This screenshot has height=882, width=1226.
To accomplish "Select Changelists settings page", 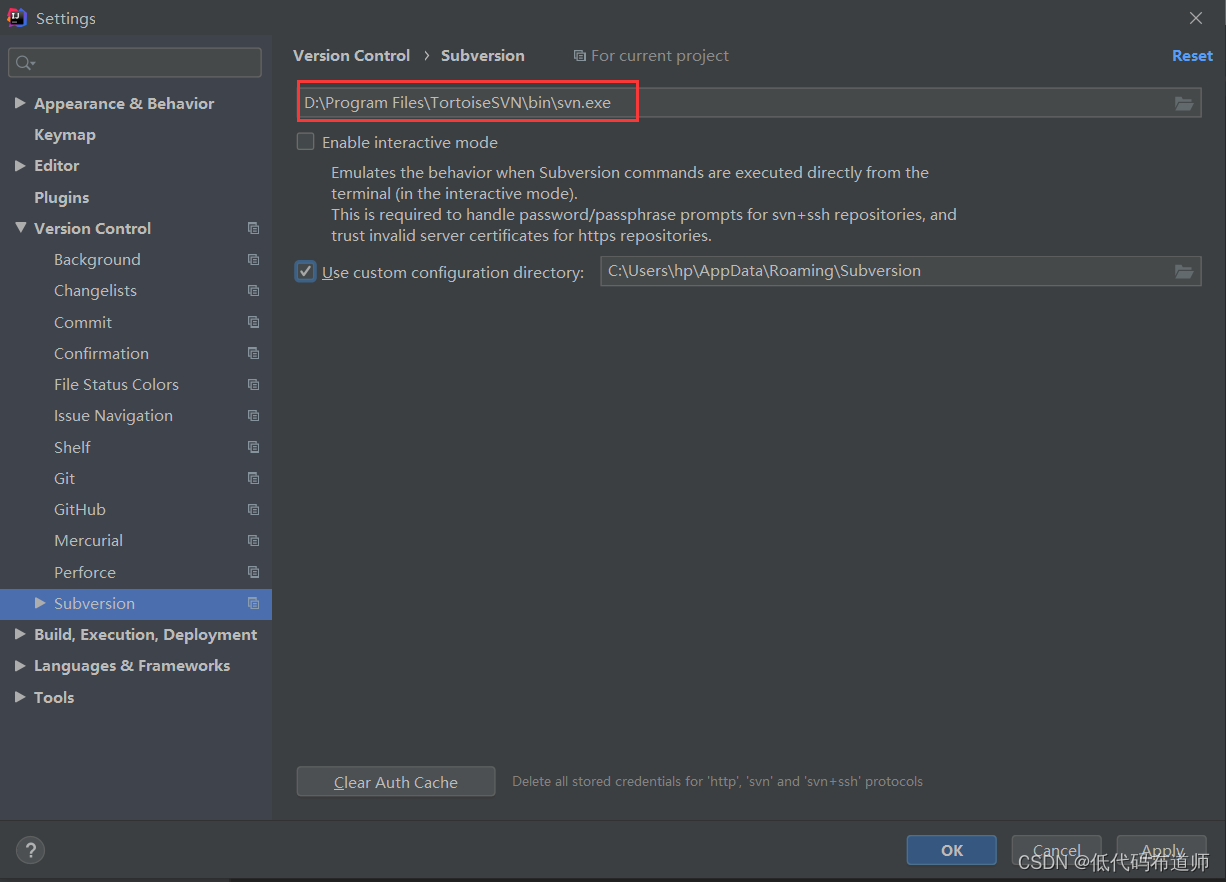I will (x=95, y=290).
